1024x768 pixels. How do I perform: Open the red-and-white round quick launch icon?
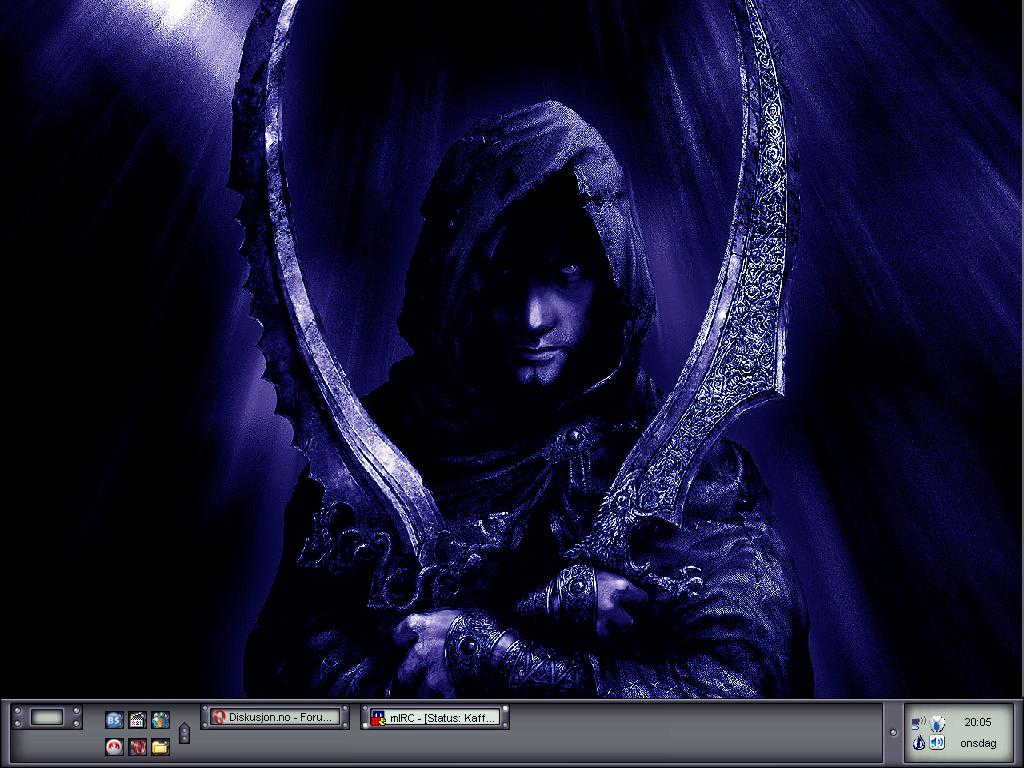[114, 746]
